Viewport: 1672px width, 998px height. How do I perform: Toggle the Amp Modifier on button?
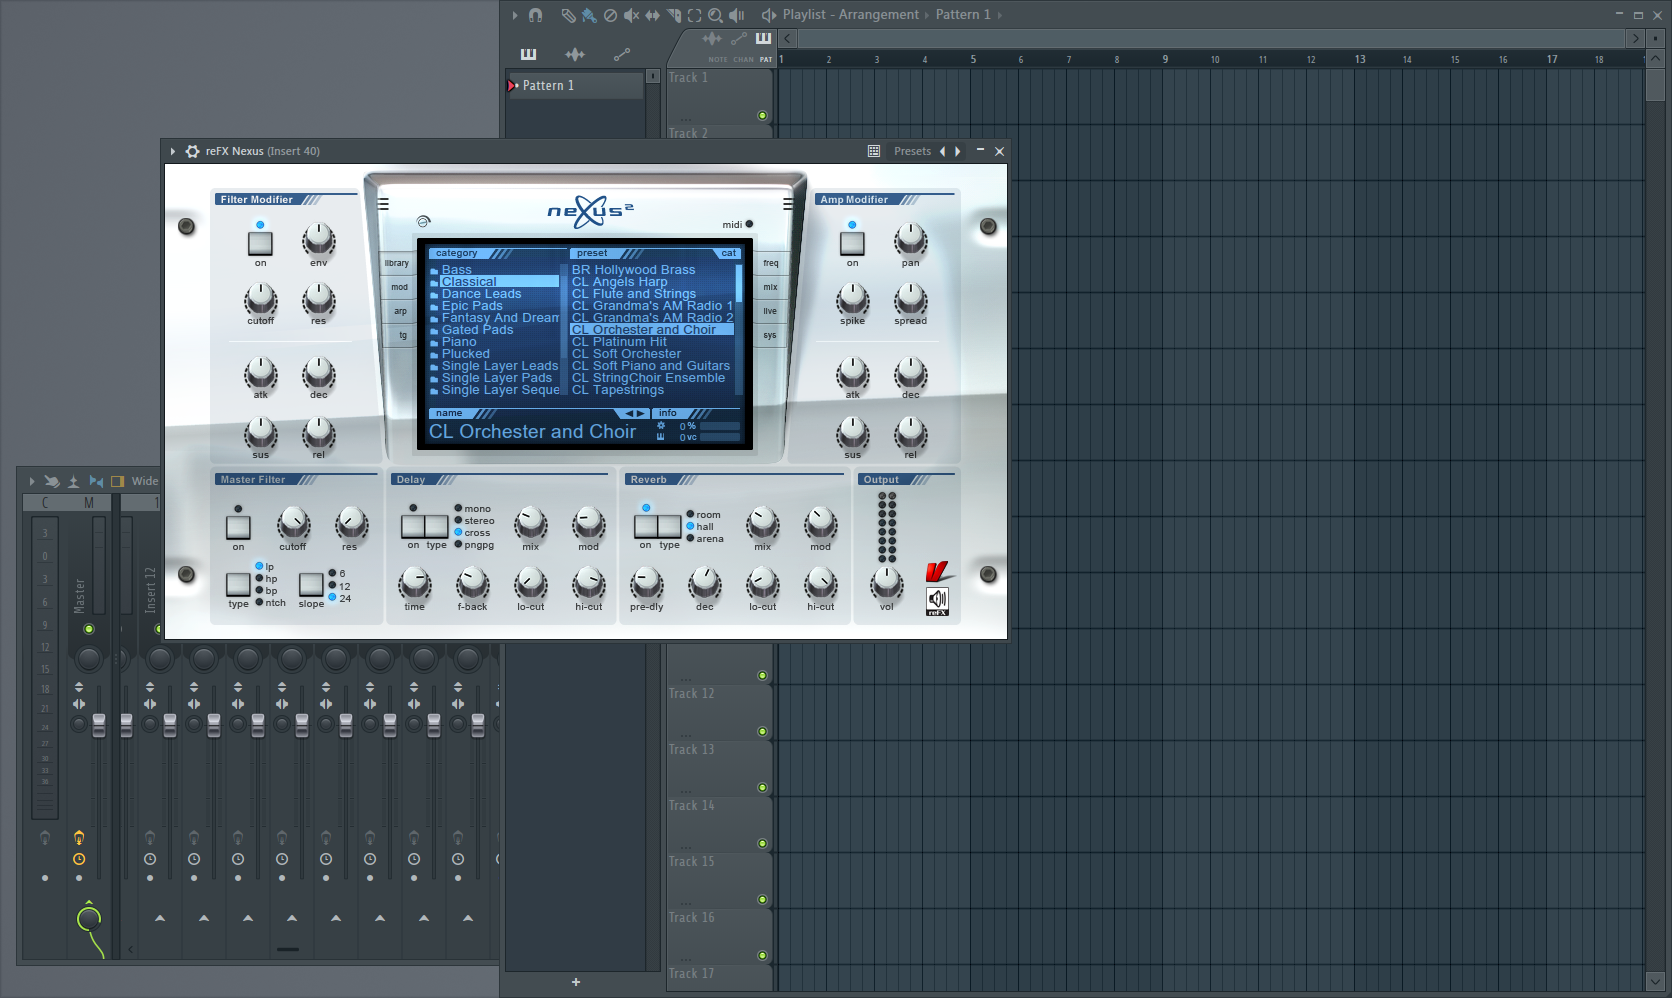coord(852,243)
